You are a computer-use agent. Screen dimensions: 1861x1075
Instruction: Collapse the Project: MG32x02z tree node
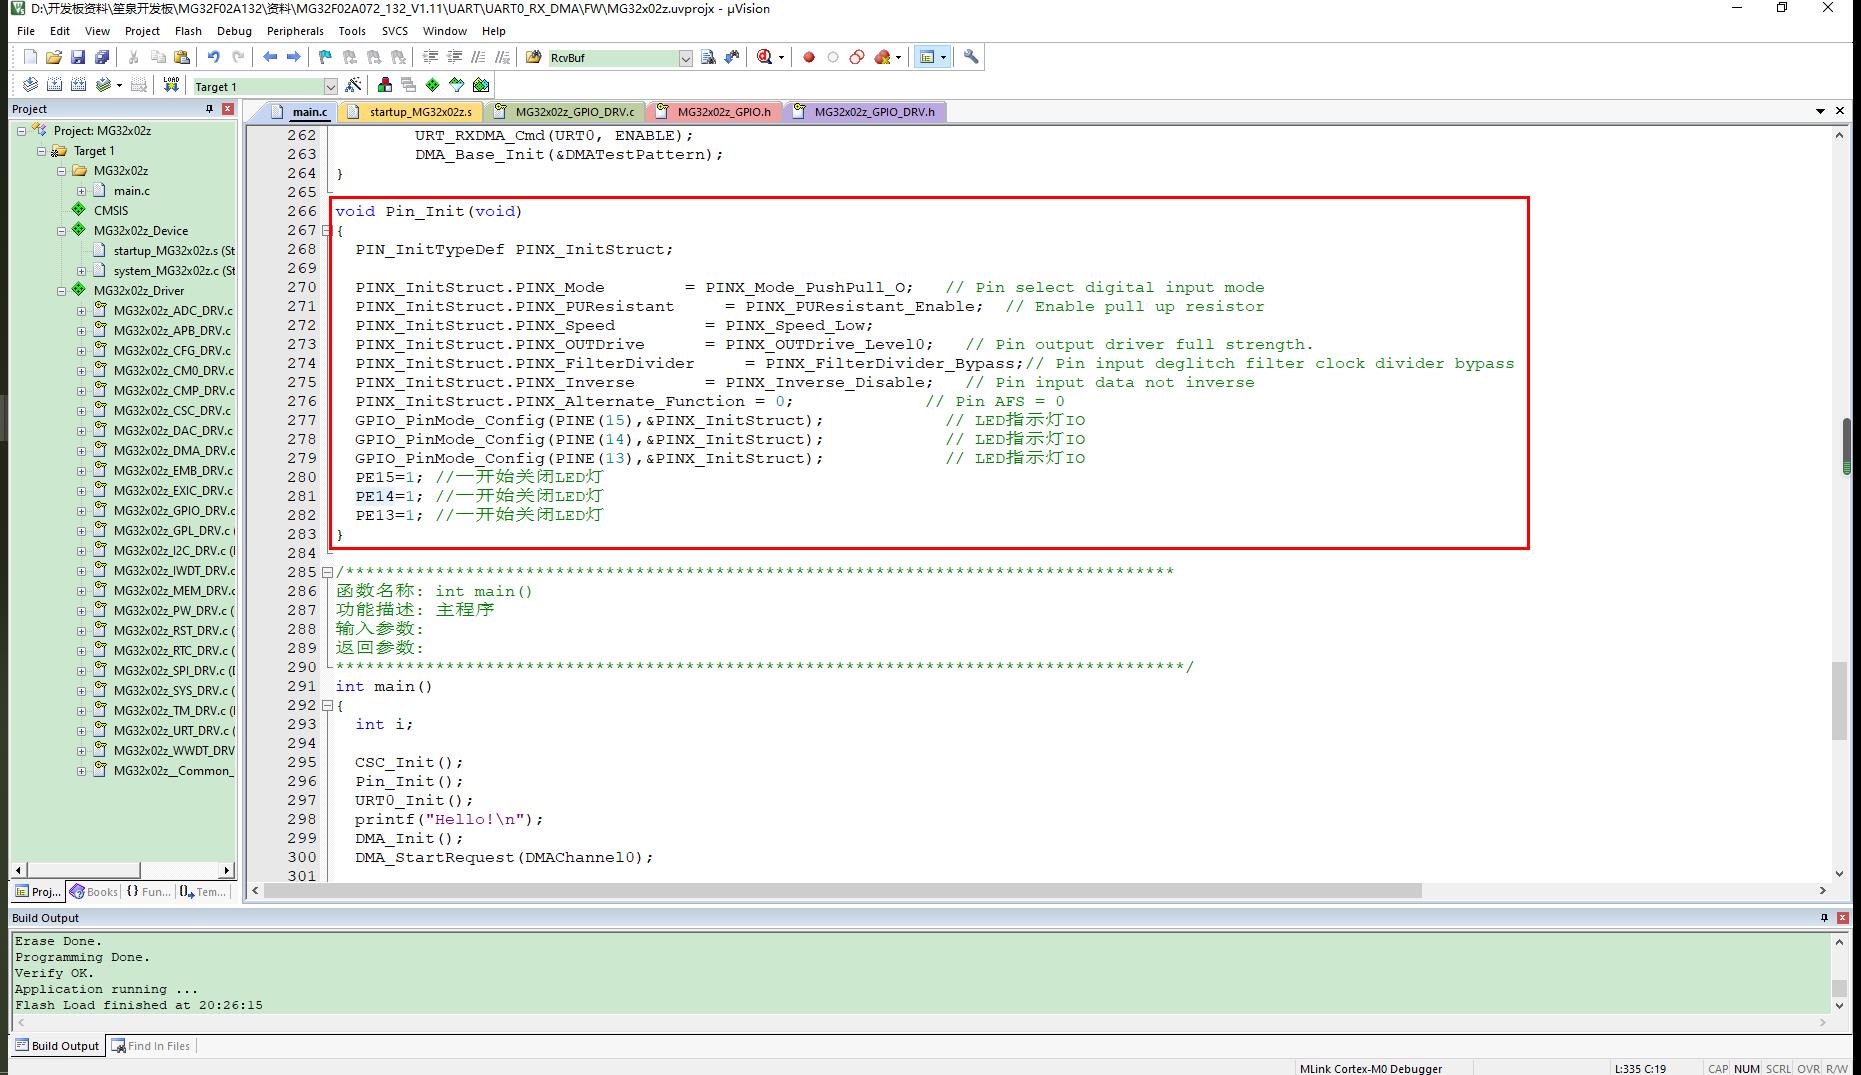(21, 131)
